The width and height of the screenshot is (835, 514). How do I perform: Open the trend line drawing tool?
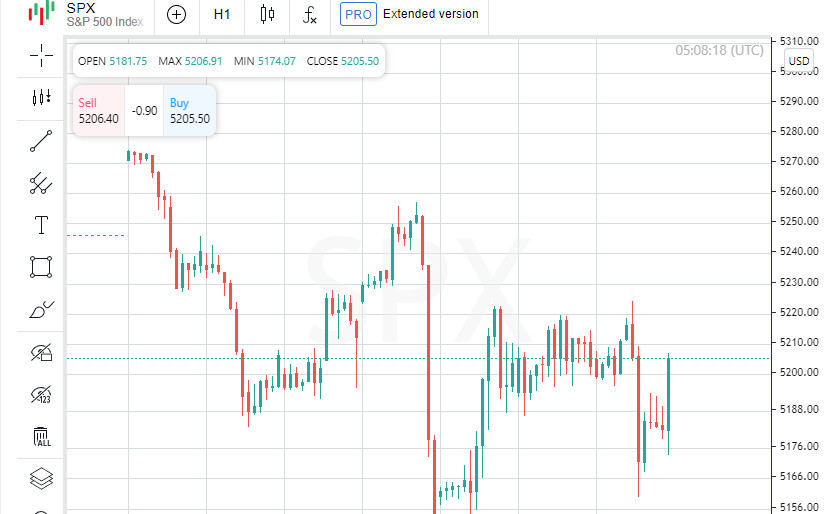41,141
